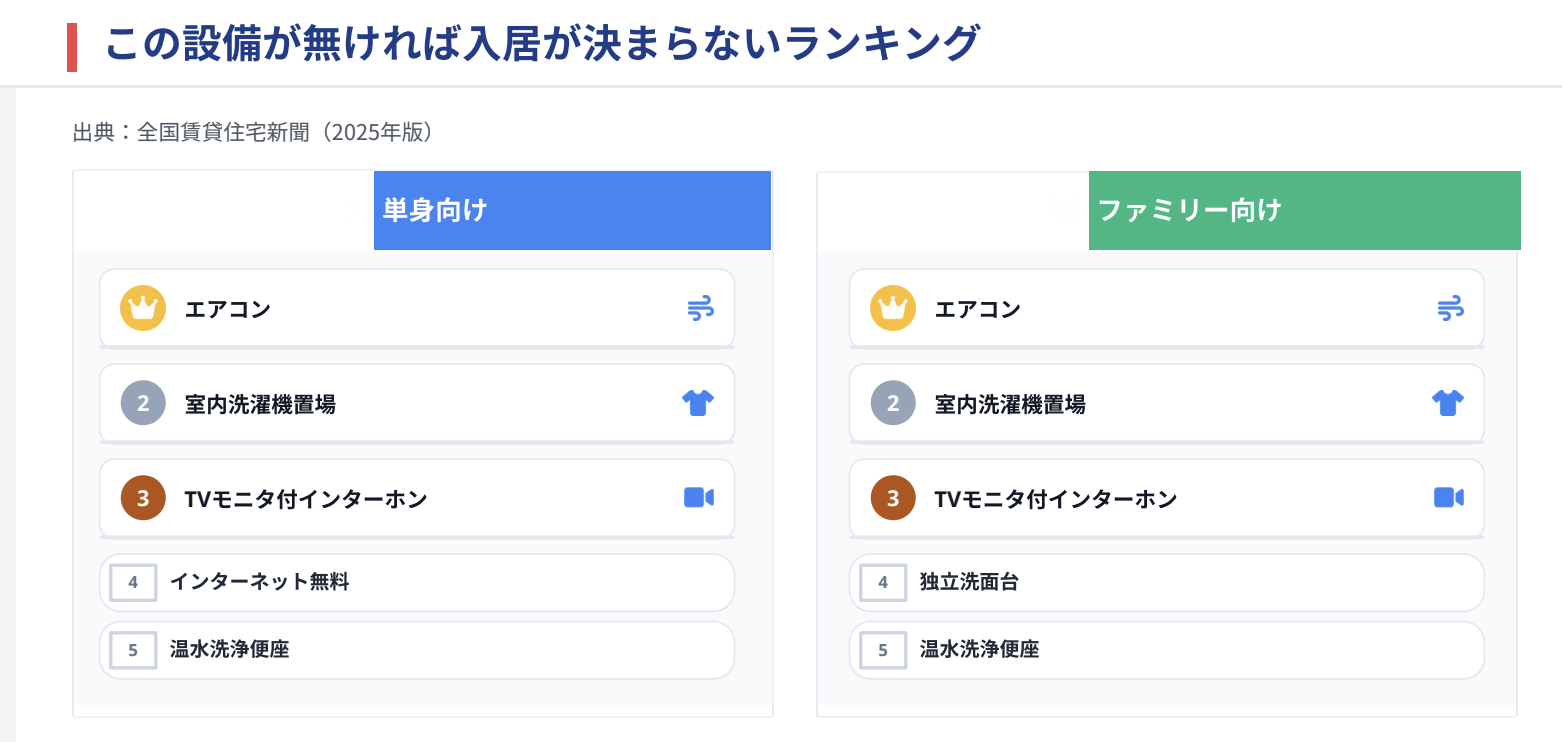Click the 独立洗面台 ranking row

click(x=1166, y=582)
